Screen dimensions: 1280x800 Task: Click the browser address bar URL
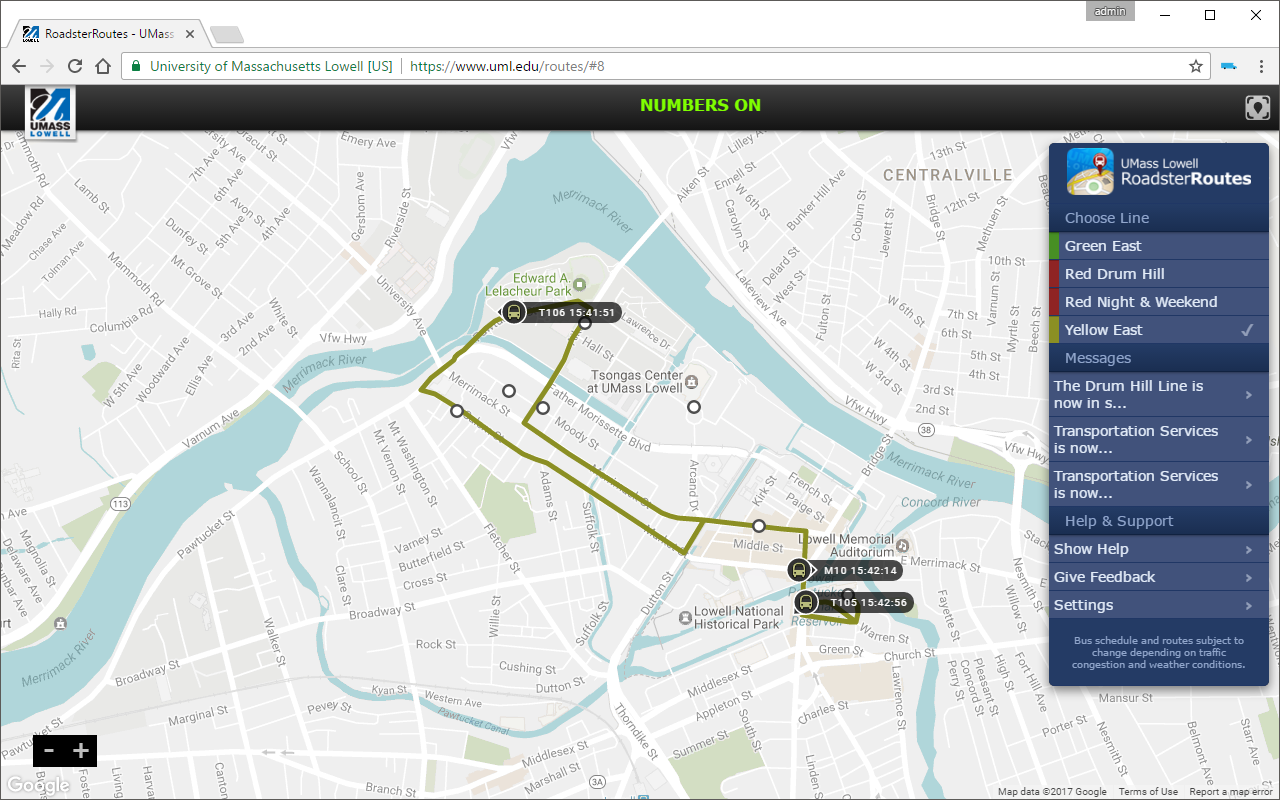point(507,67)
